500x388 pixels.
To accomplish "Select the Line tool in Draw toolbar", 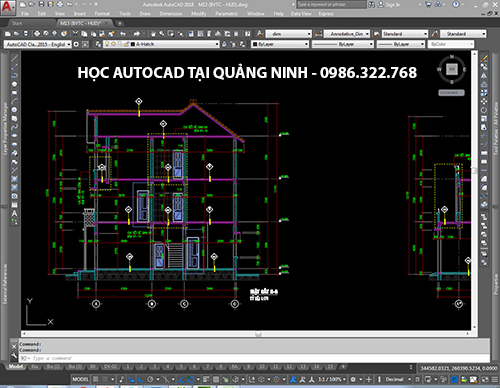I will (14, 58).
